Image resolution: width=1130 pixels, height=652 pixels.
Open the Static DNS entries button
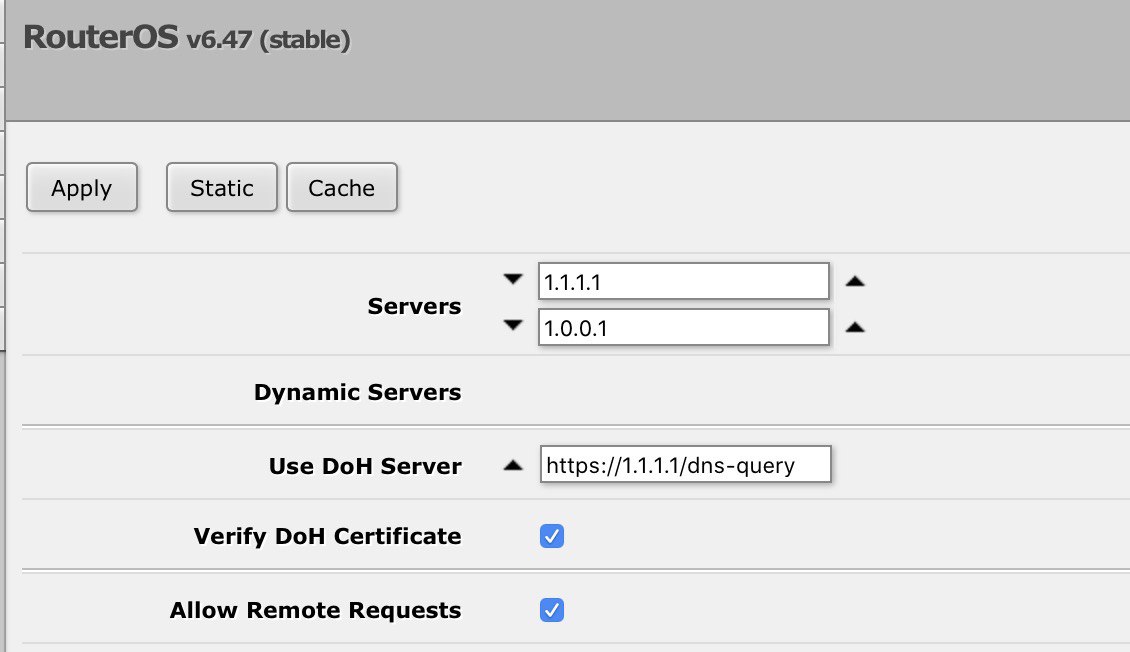pyautogui.click(x=221, y=187)
